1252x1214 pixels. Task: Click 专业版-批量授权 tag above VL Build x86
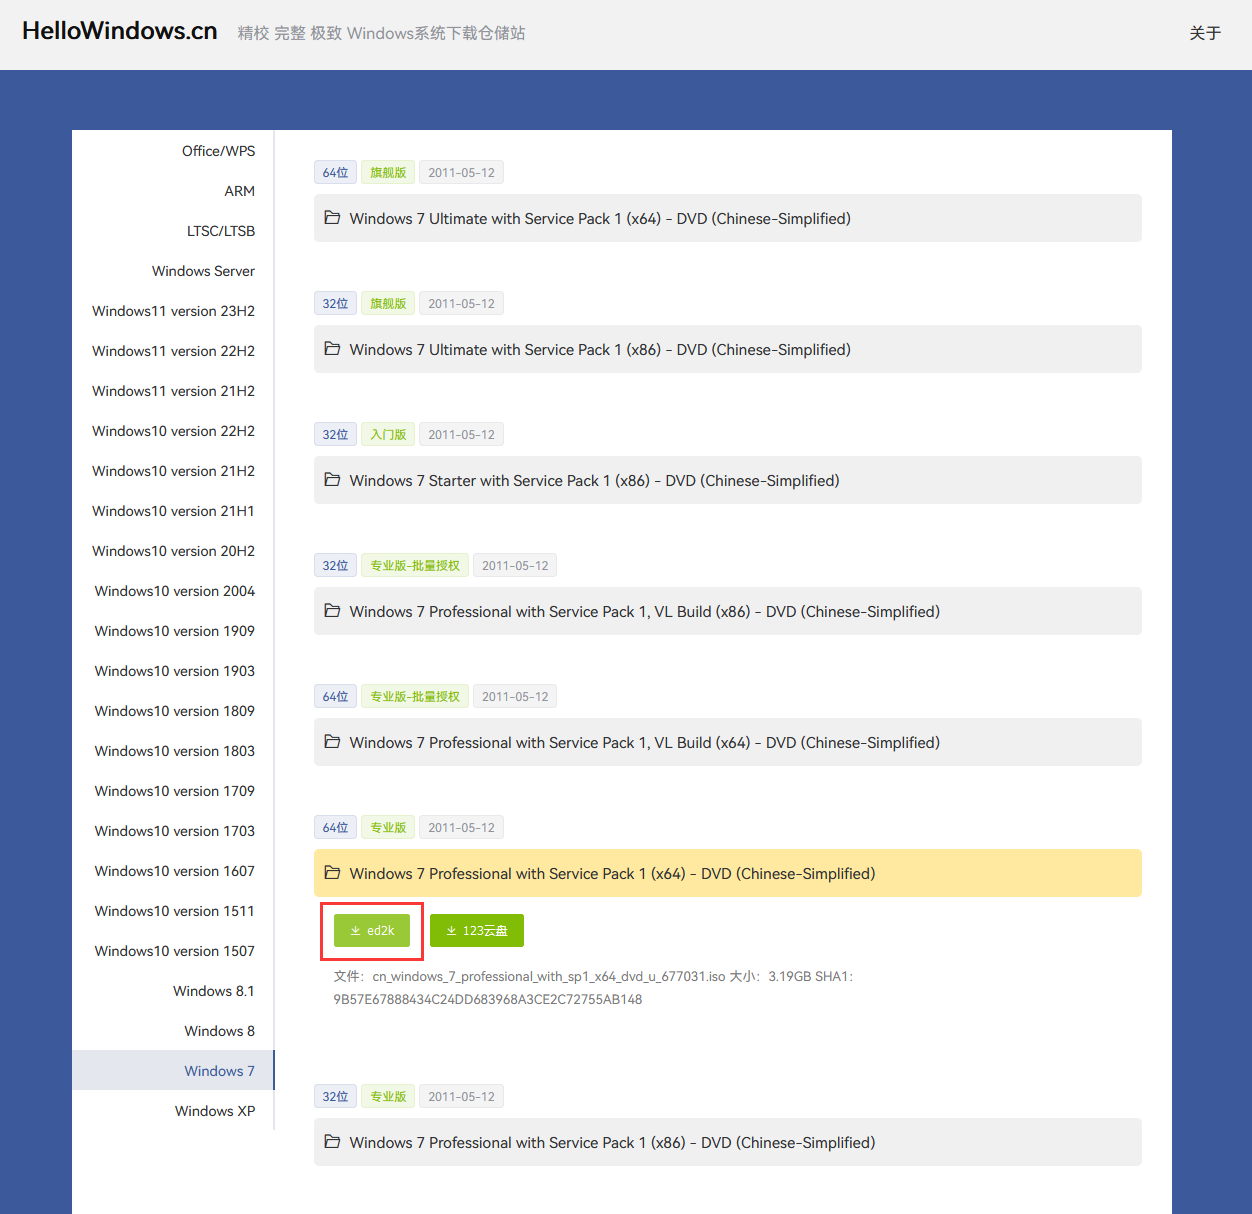(415, 565)
